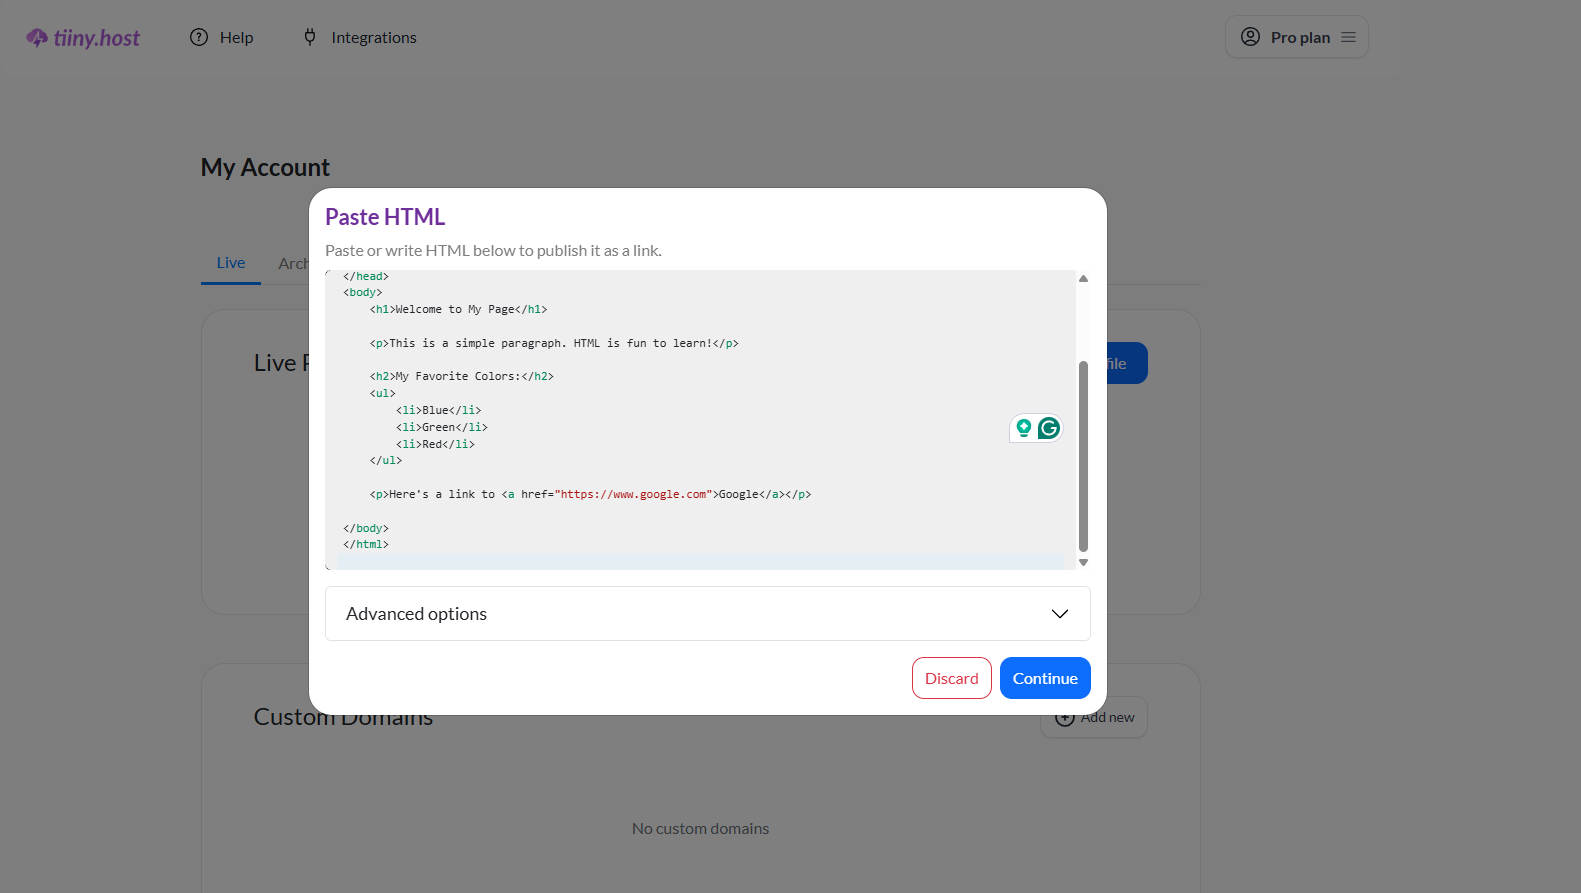This screenshot has height=893, width=1581.
Task: Open the hamburger menu beside Pro plan
Action: point(1348,37)
